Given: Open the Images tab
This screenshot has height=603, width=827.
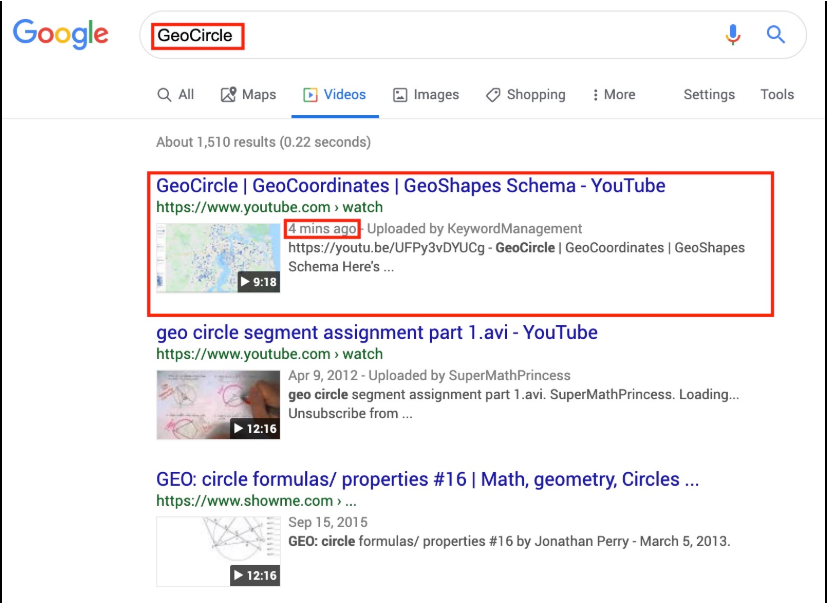Looking at the screenshot, I should [426, 94].
